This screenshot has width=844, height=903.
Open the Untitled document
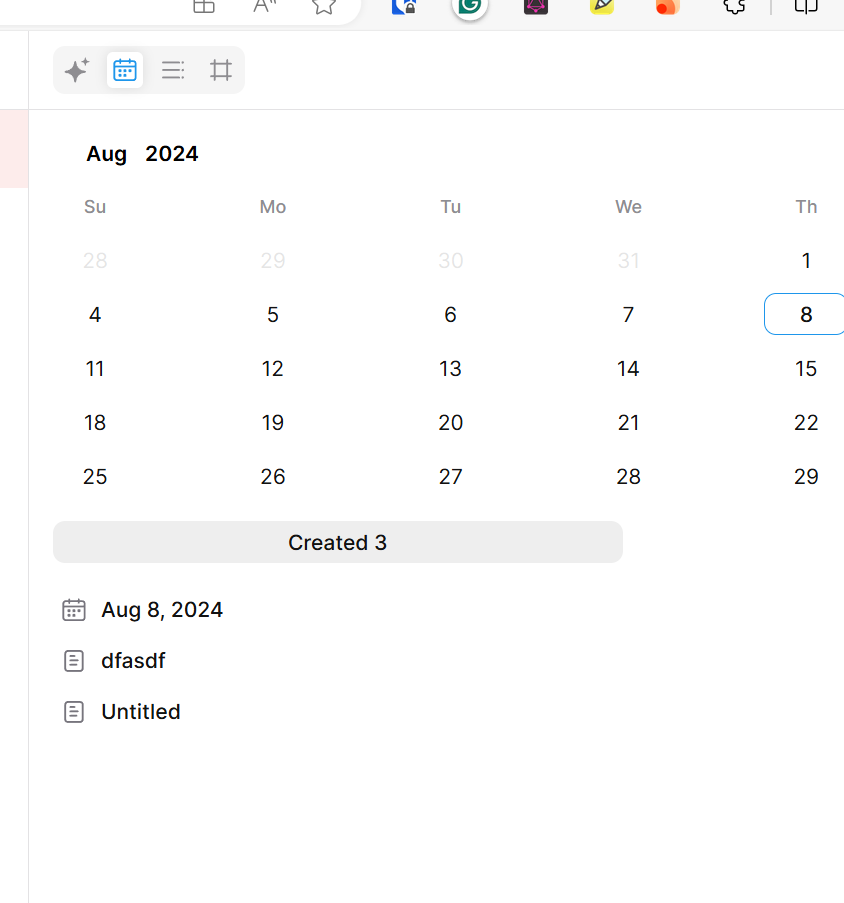click(141, 712)
